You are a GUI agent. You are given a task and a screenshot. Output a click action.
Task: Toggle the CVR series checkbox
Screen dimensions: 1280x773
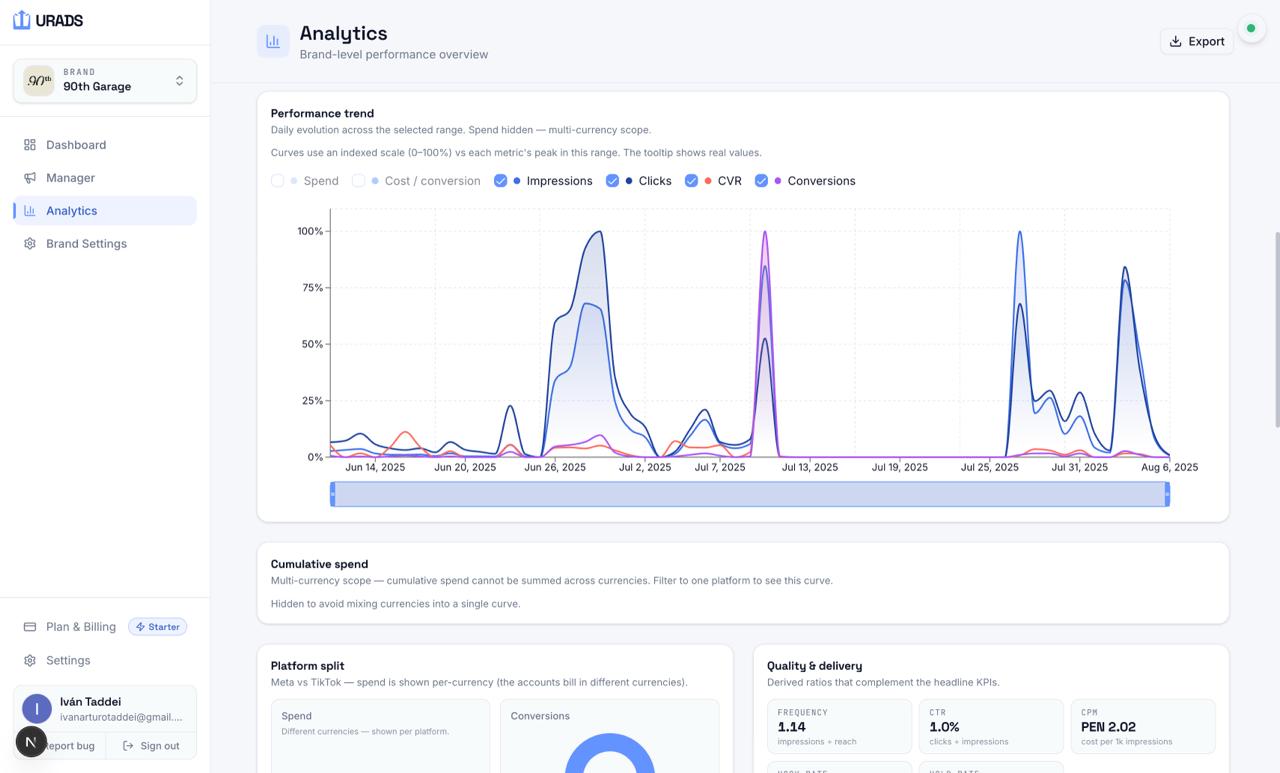(x=691, y=181)
